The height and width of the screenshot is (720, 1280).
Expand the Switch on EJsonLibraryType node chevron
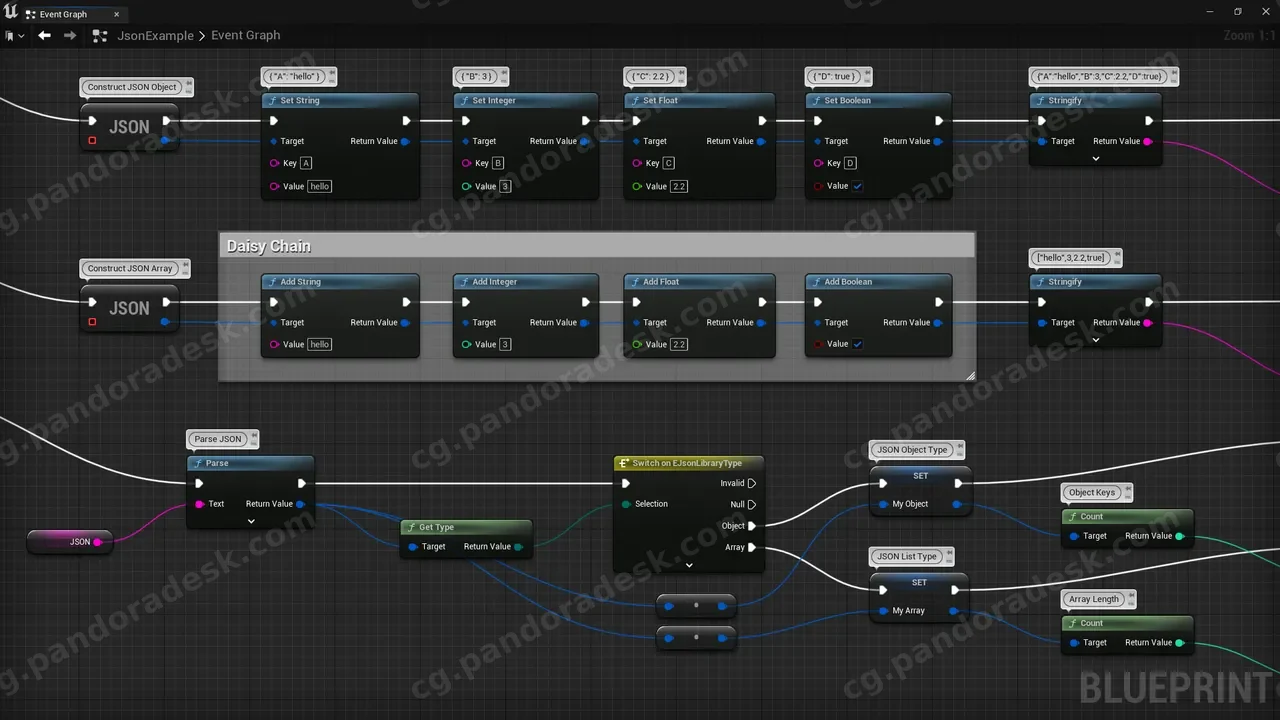(689, 565)
